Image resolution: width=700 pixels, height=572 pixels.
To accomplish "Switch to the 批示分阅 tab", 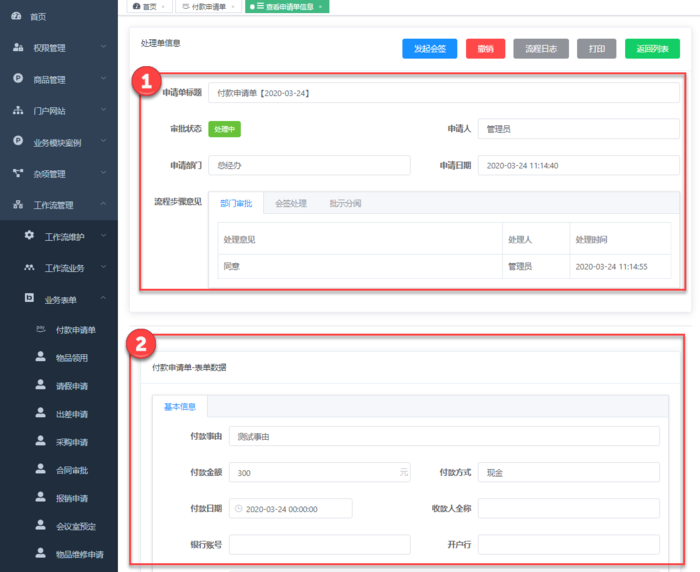I will click(x=345, y=203).
